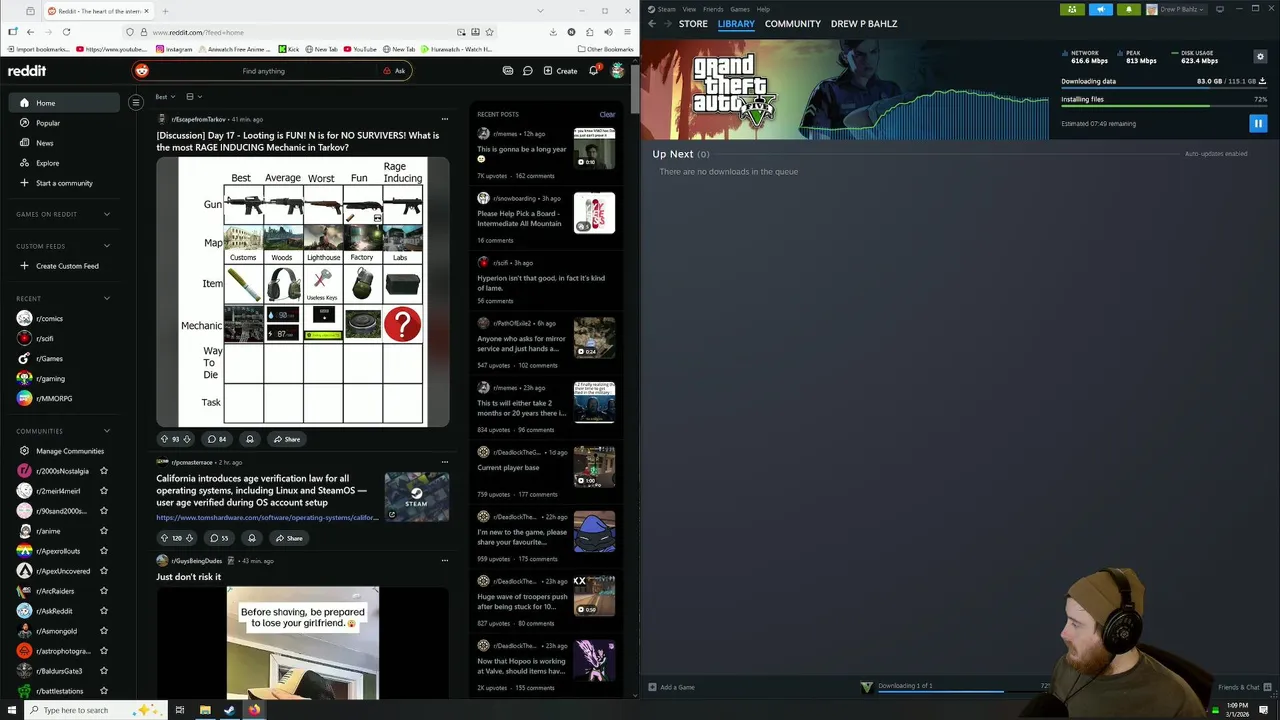Favorite r/ApexUncovered with star toggle

click(104, 571)
